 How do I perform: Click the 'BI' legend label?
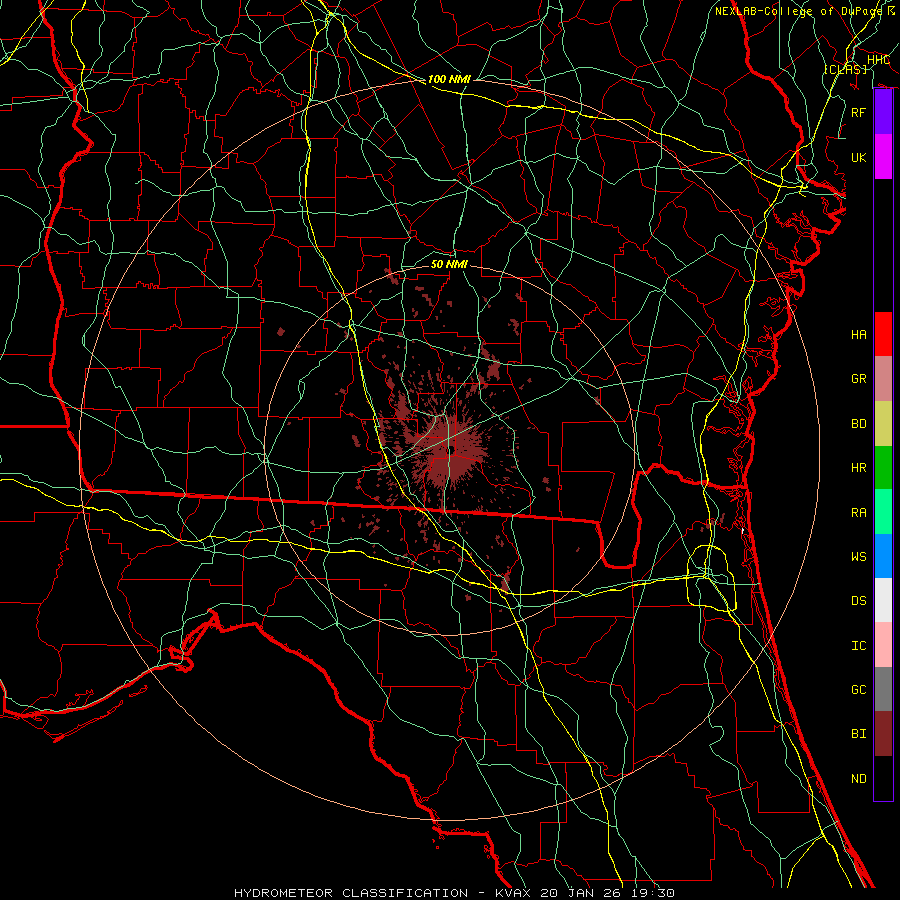859,734
